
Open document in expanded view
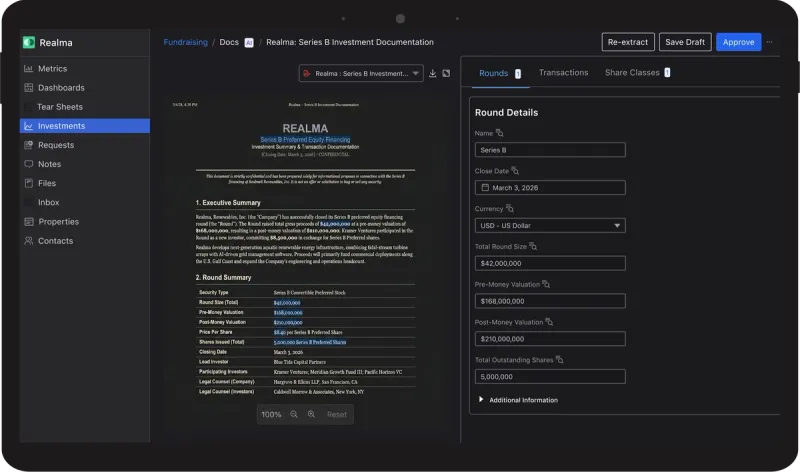point(446,73)
